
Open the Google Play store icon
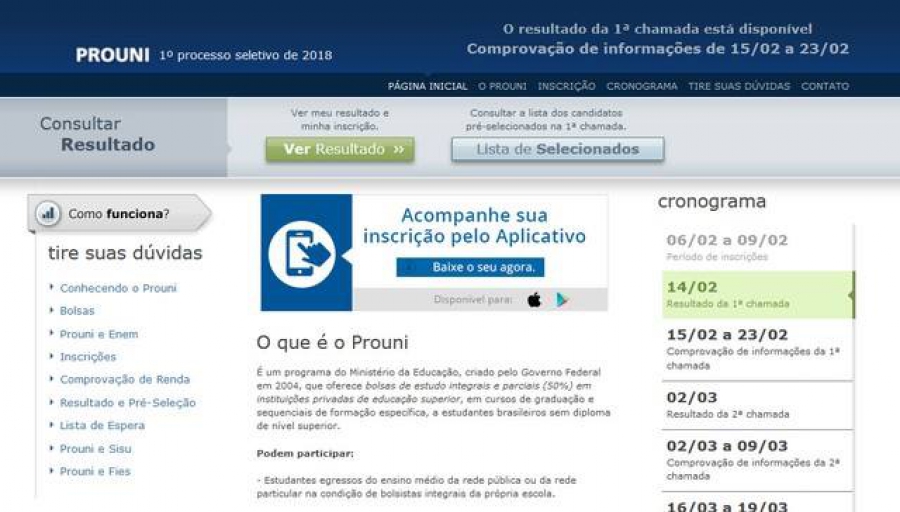click(x=561, y=300)
